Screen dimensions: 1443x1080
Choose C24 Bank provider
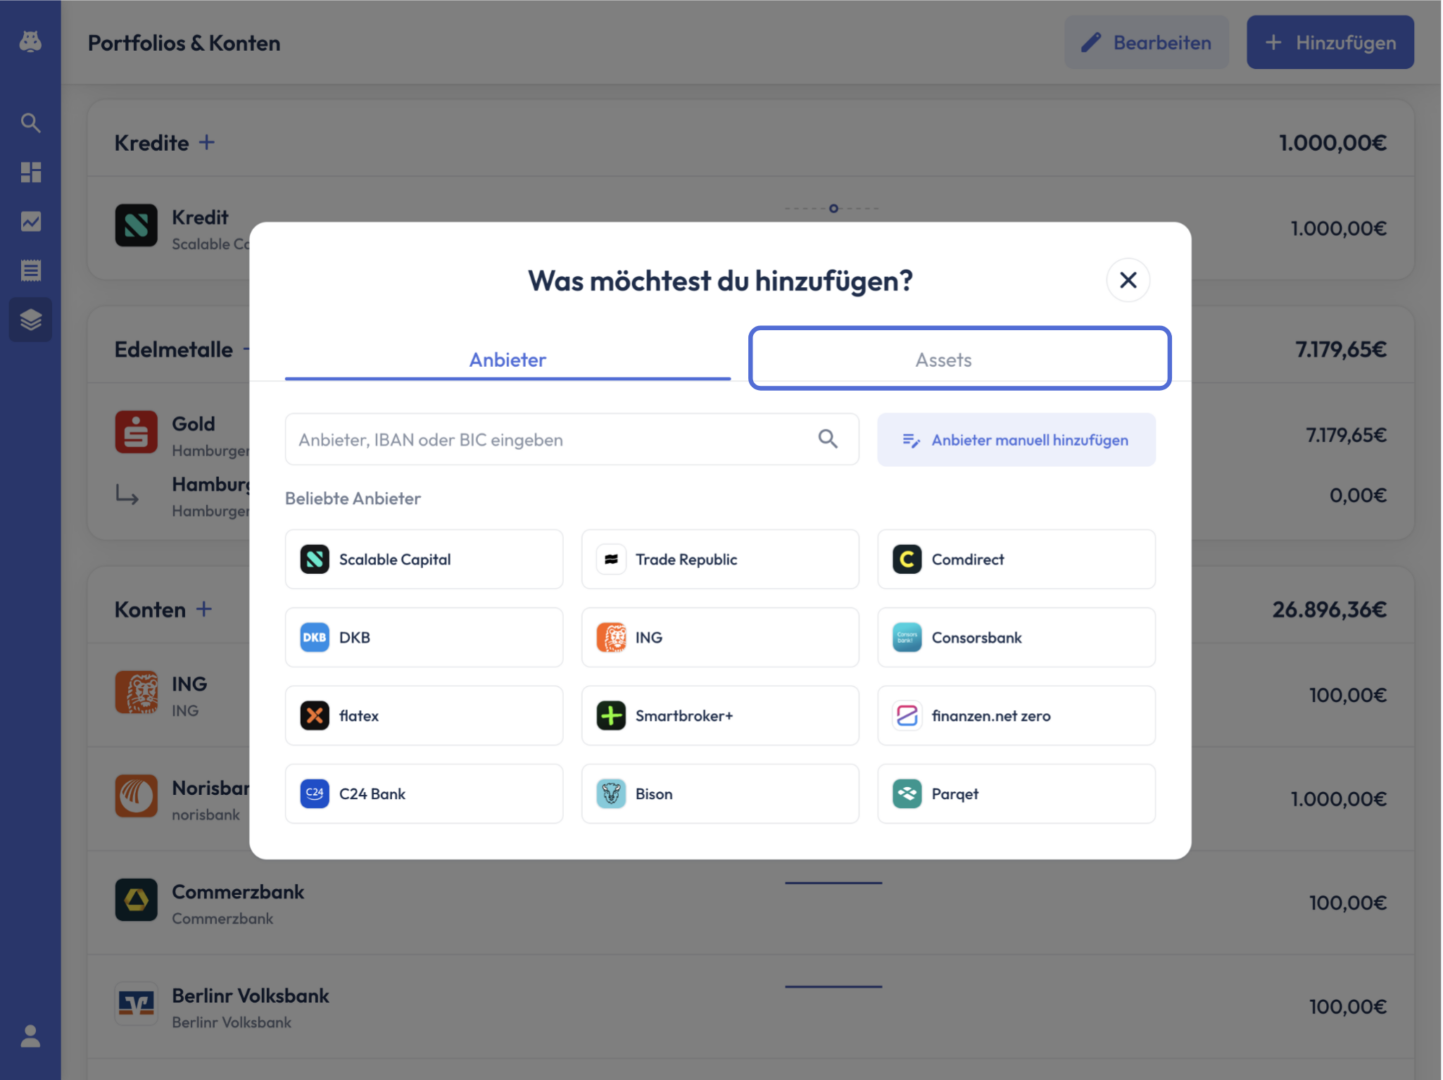click(424, 794)
